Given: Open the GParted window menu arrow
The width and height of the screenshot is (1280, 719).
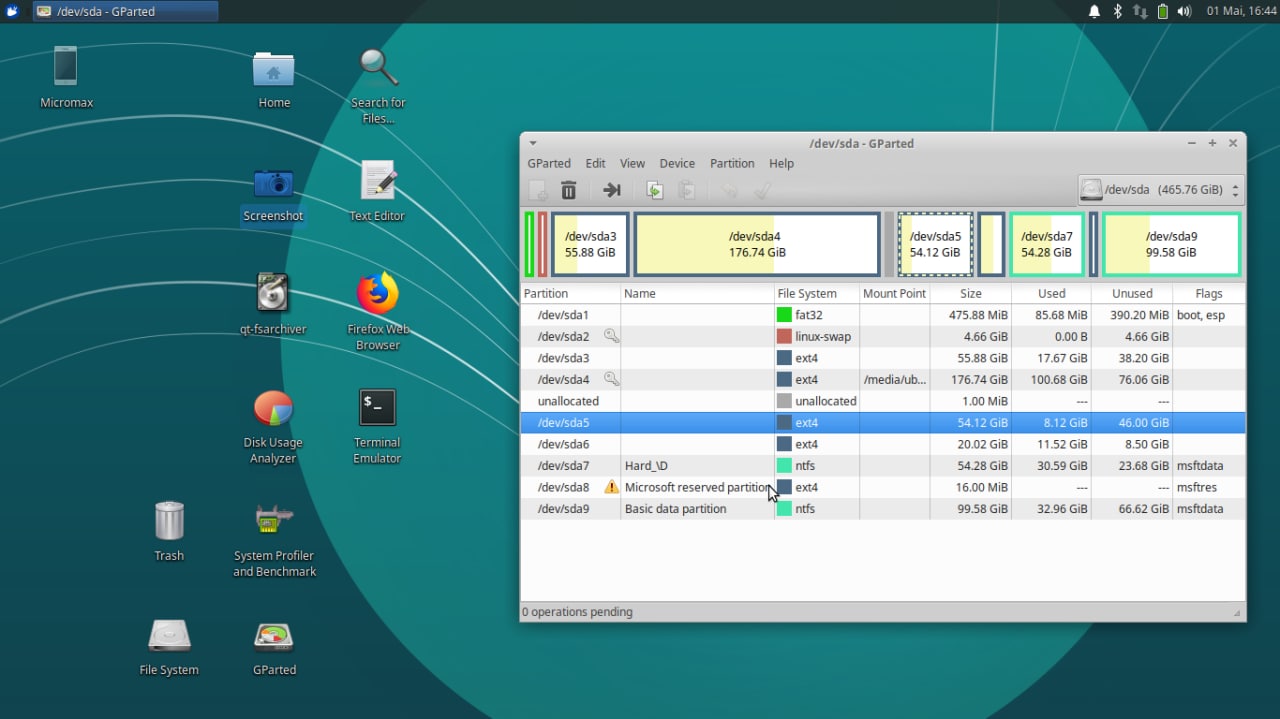Looking at the screenshot, I should click(533, 143).
